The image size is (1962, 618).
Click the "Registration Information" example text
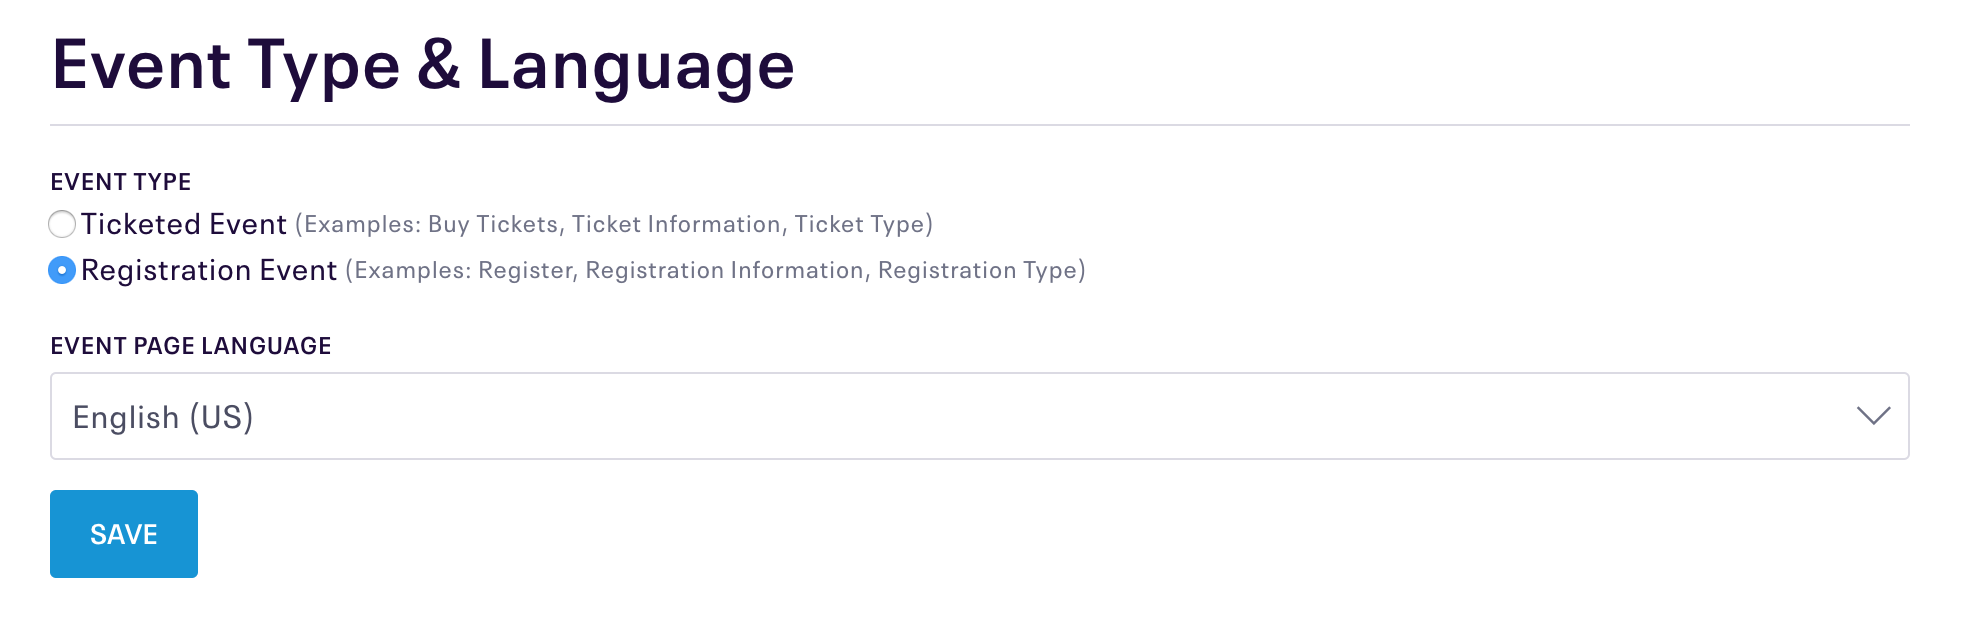pos(725,270)
